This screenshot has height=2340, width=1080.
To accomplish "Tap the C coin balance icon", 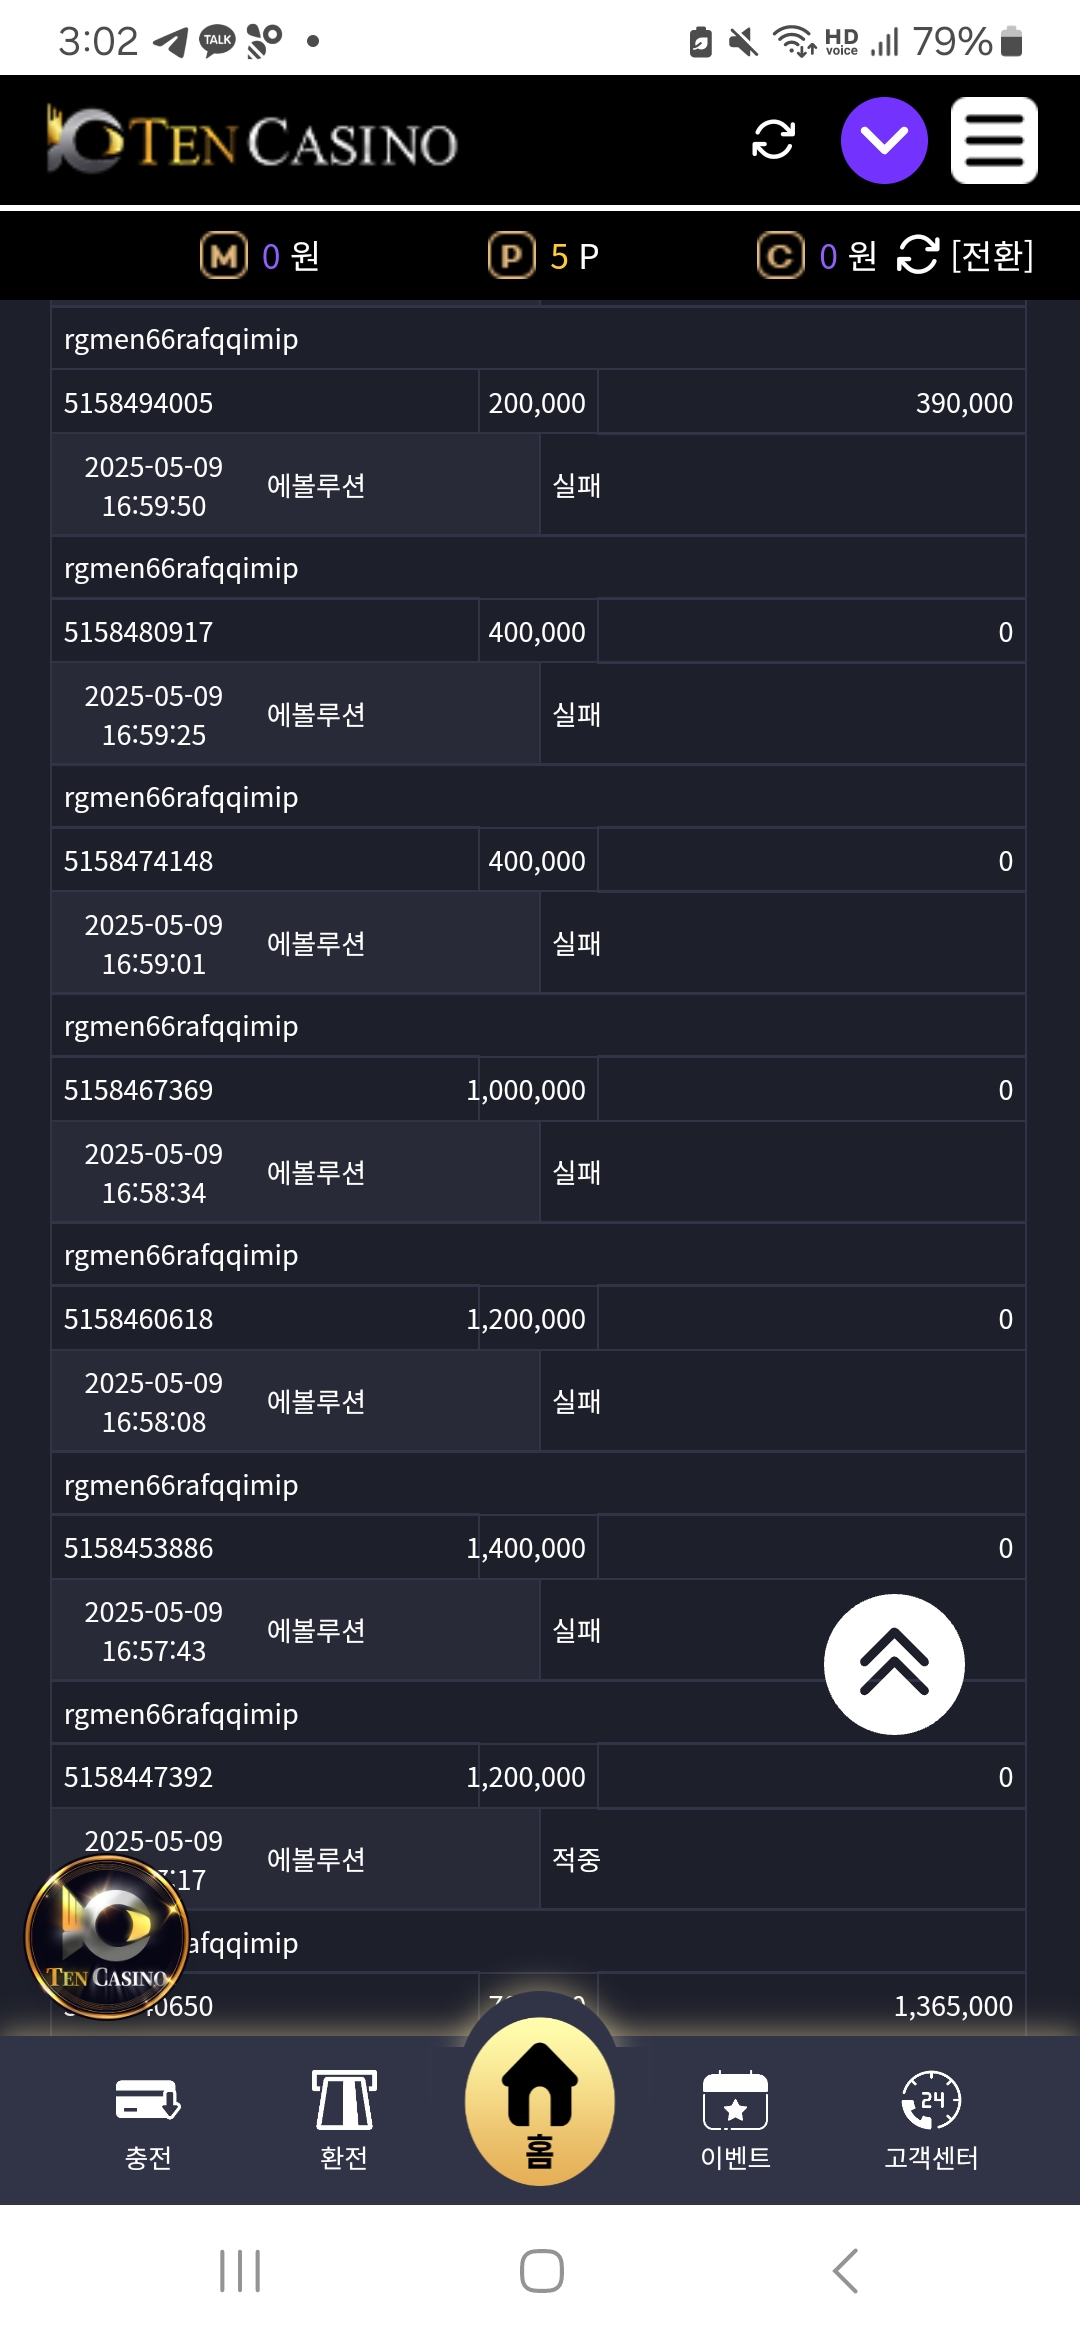I will pos(781,256).
